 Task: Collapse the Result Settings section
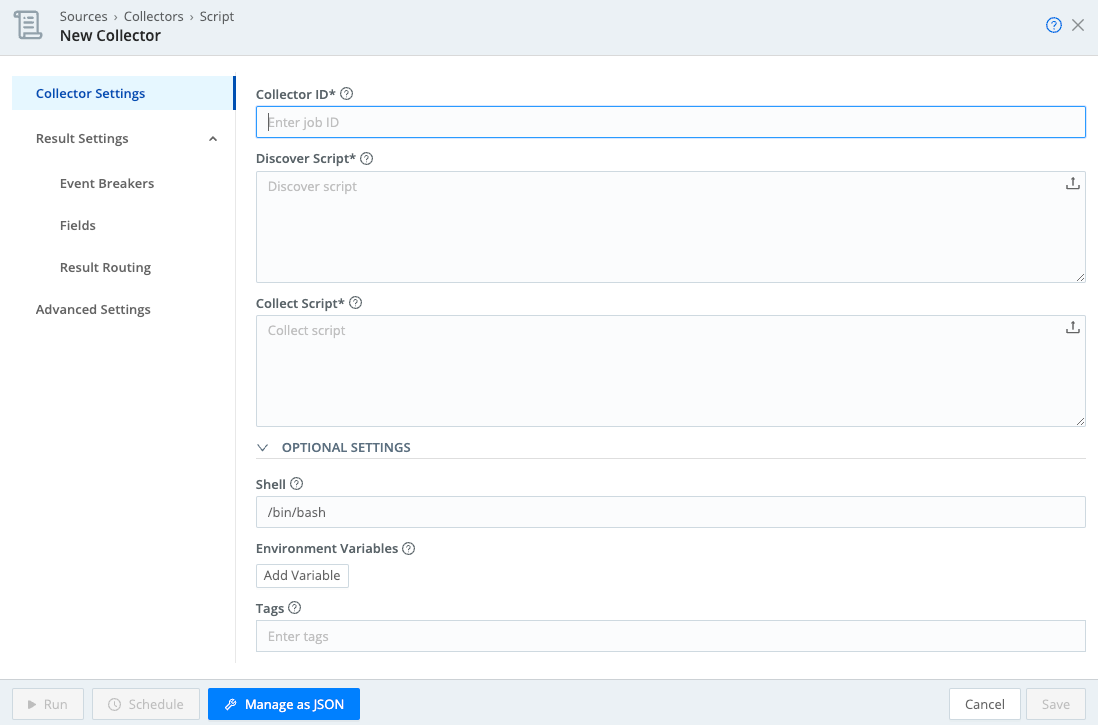click(x=211, y=138)
